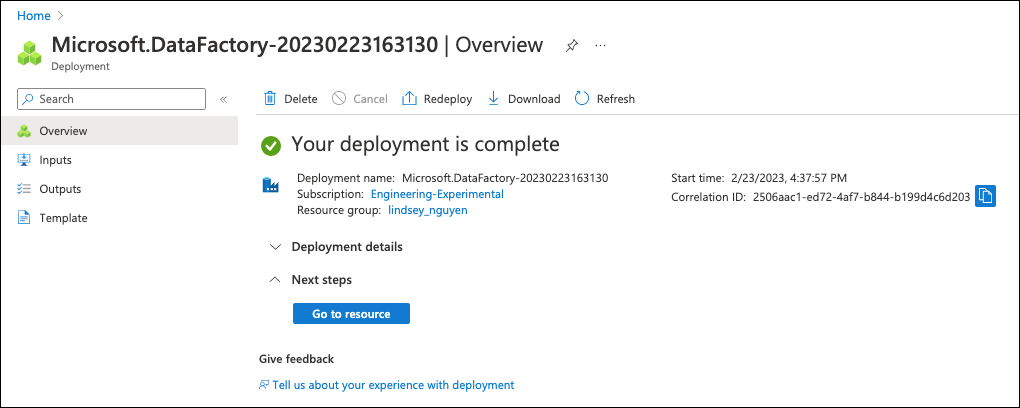Image resolution: width=1020 pixels, height=408 pixels.
Task: Click the Search field in the sidebar
Action: pos(111,99)
